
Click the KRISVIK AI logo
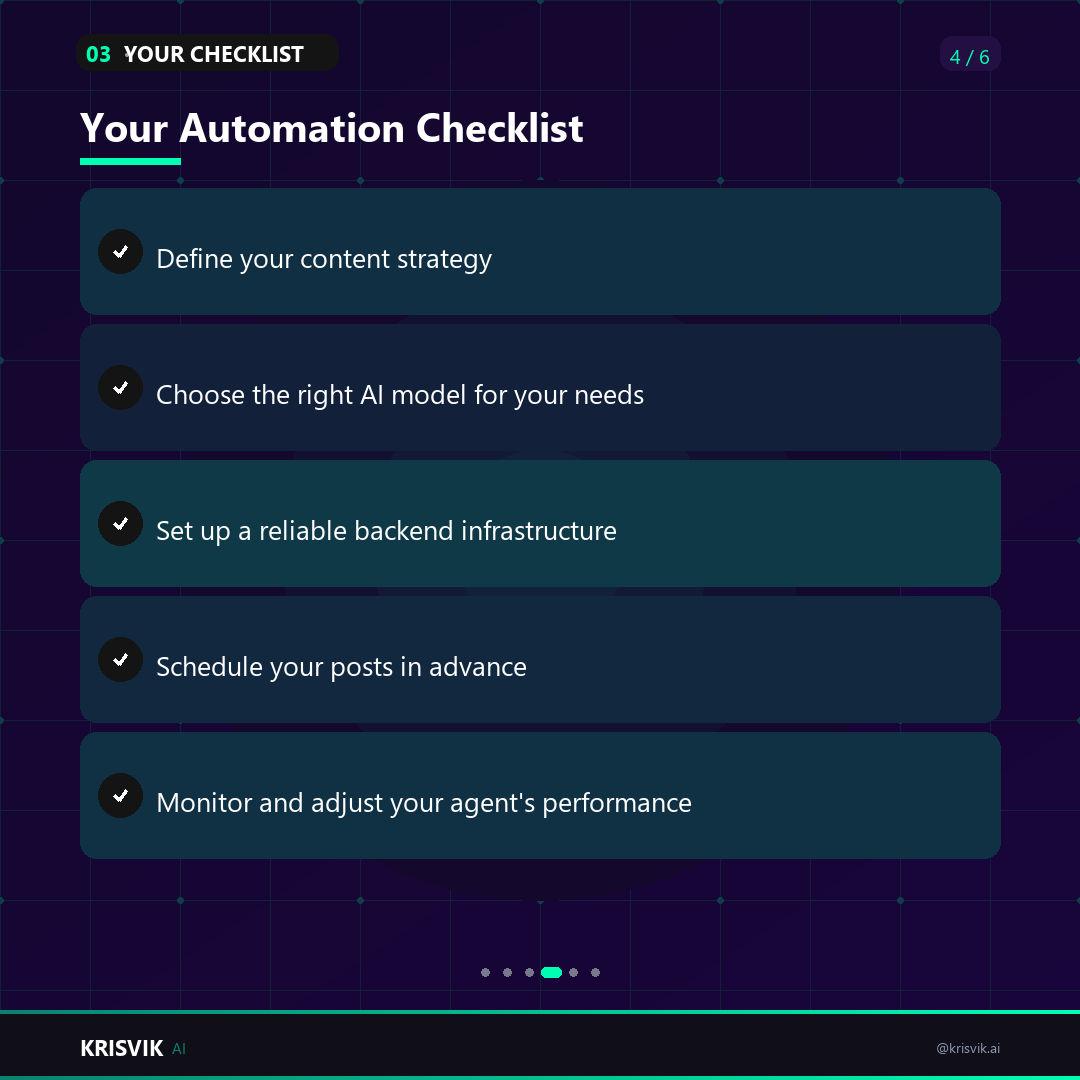(133, 1048)
